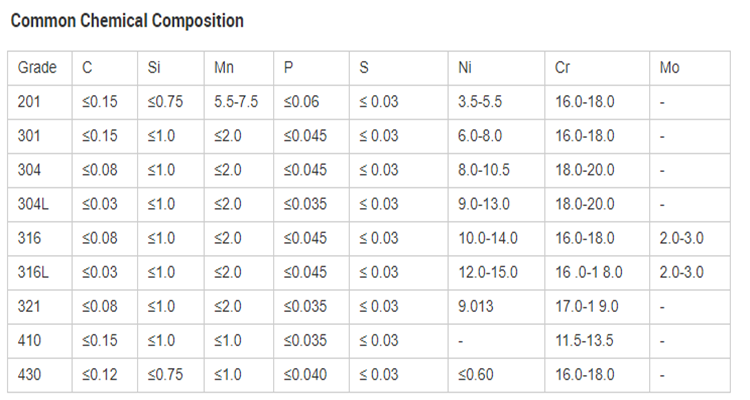Click the Cr column header
The height and width of the screenshot is (400, 750).
coord(563,68)
